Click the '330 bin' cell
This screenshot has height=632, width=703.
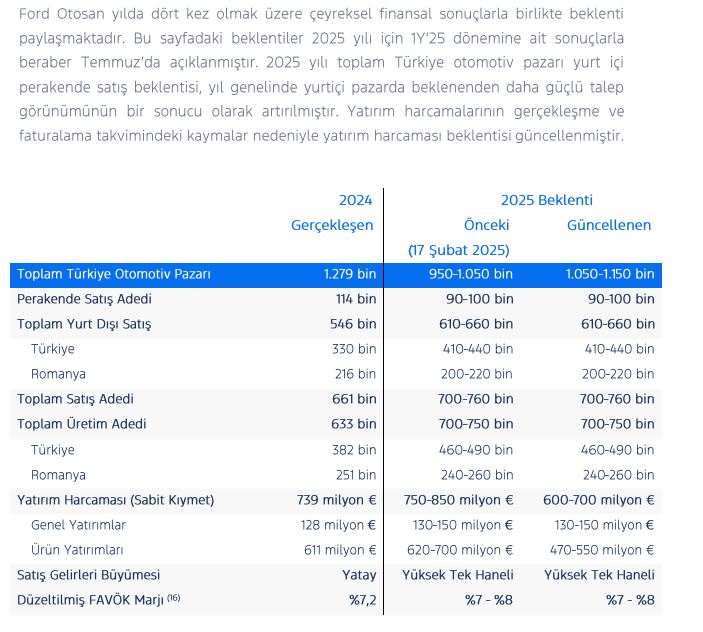tap(354, 349)
